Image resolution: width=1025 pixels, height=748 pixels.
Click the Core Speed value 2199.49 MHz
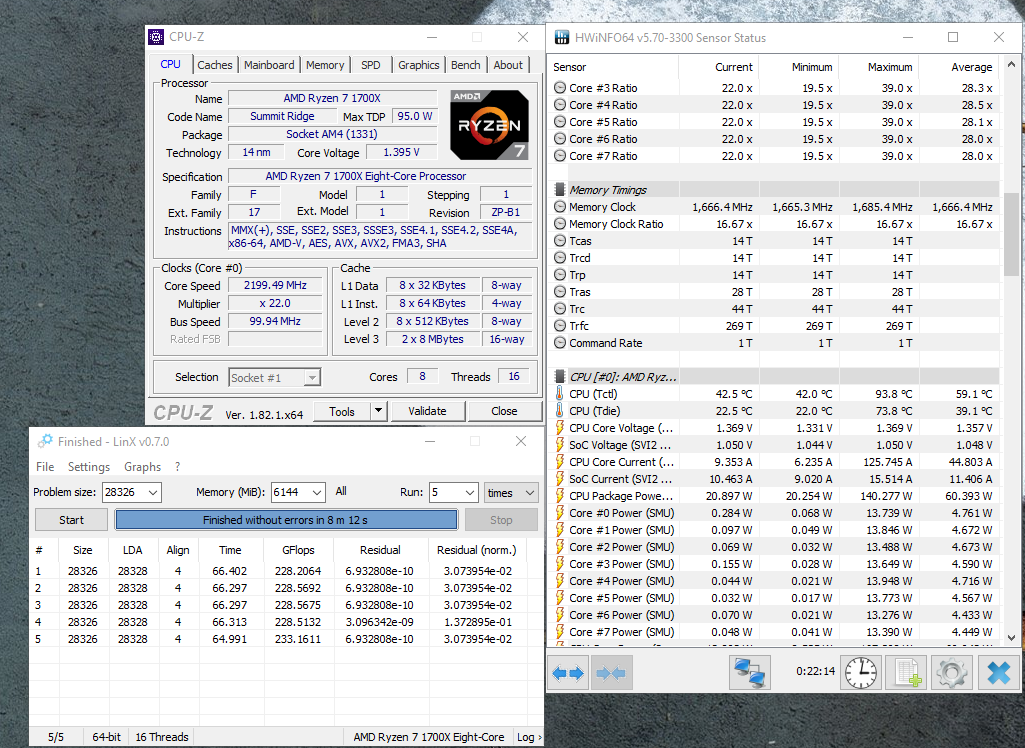point(275,285)
